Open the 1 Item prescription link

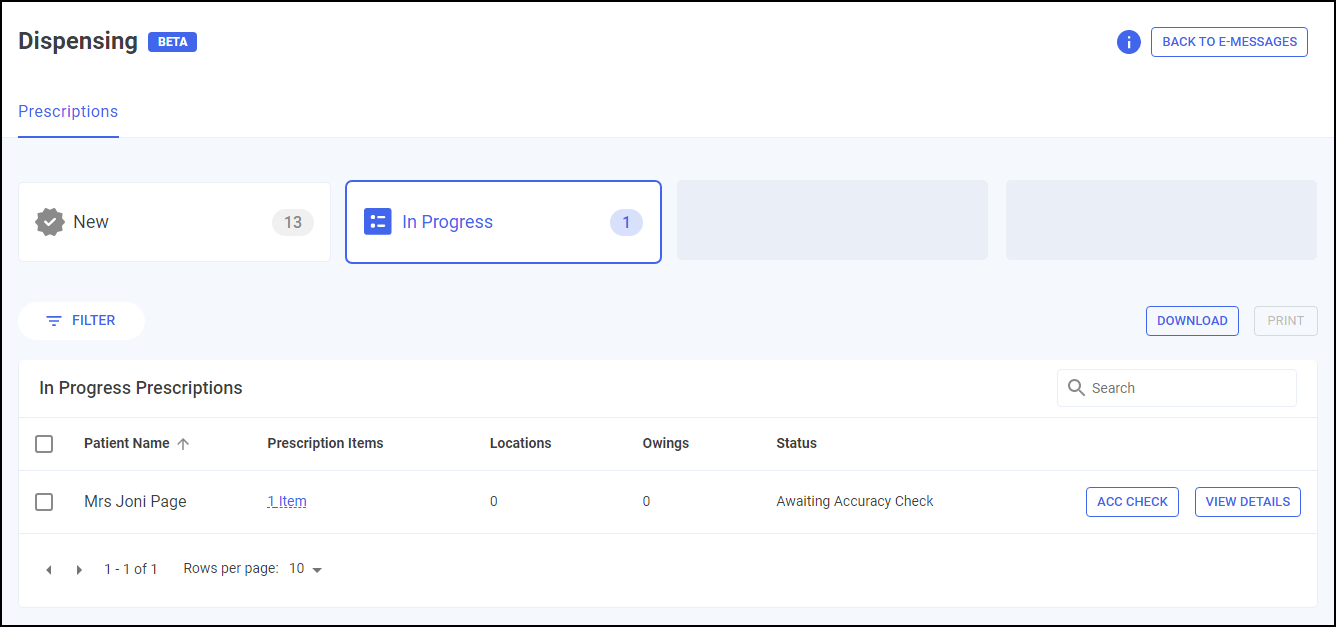(287, 502)
